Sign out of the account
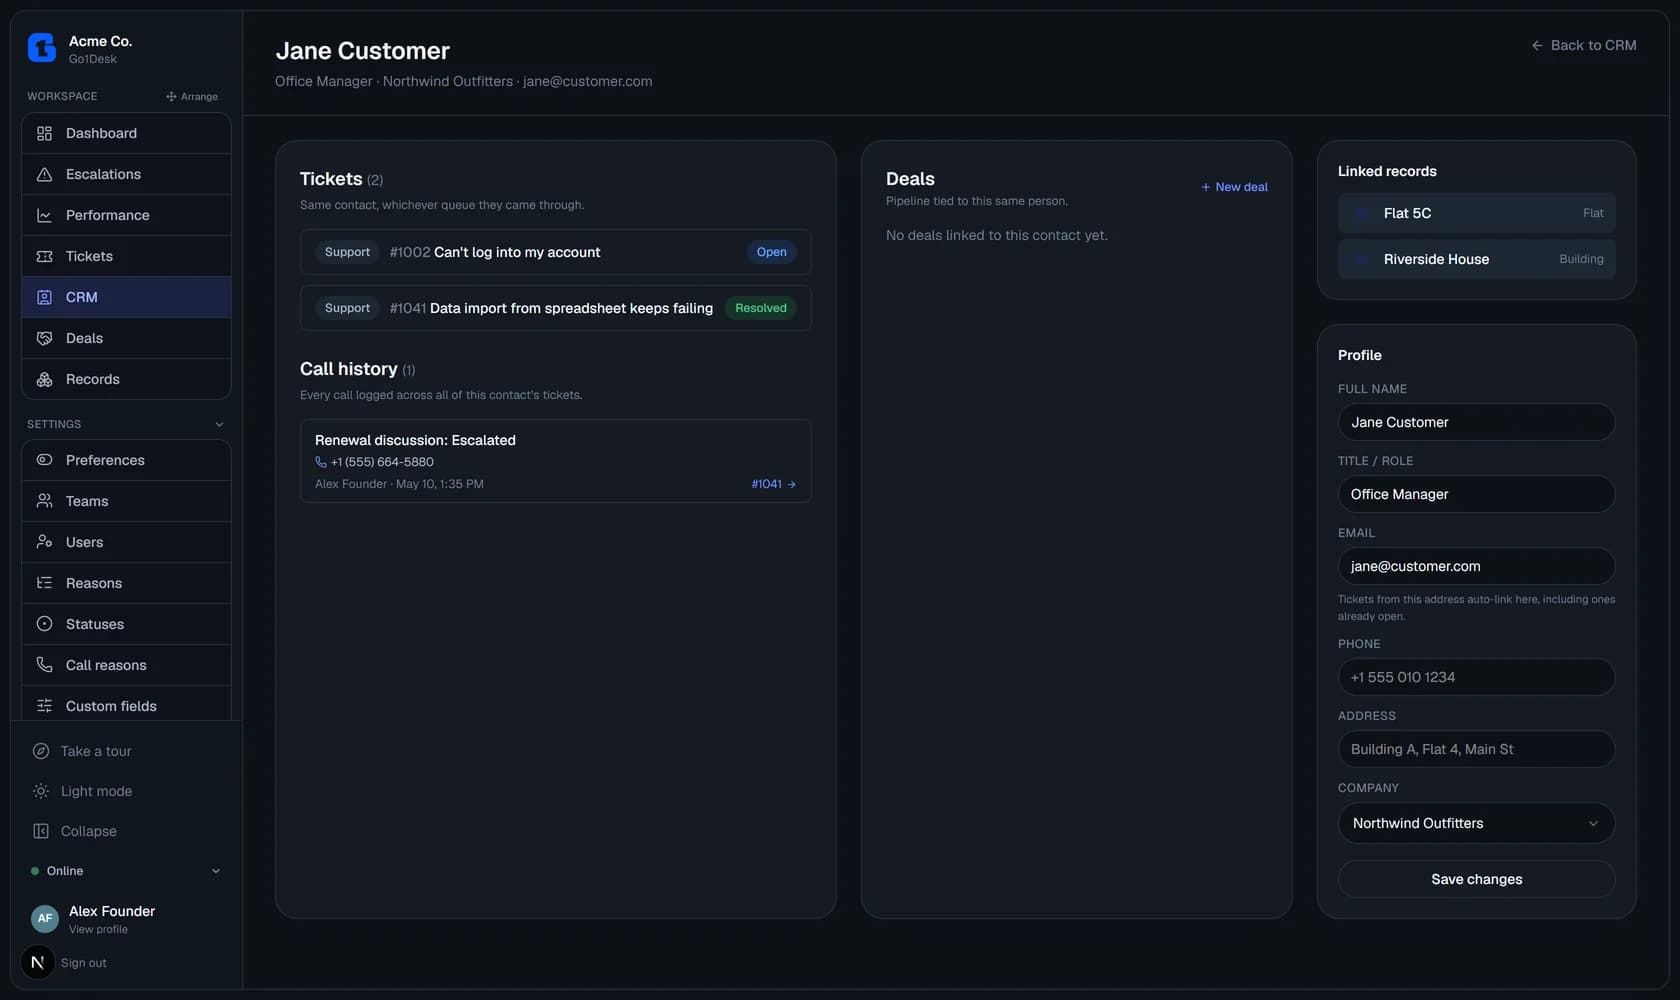The image size is (1680, 1000). pos(84,963)
